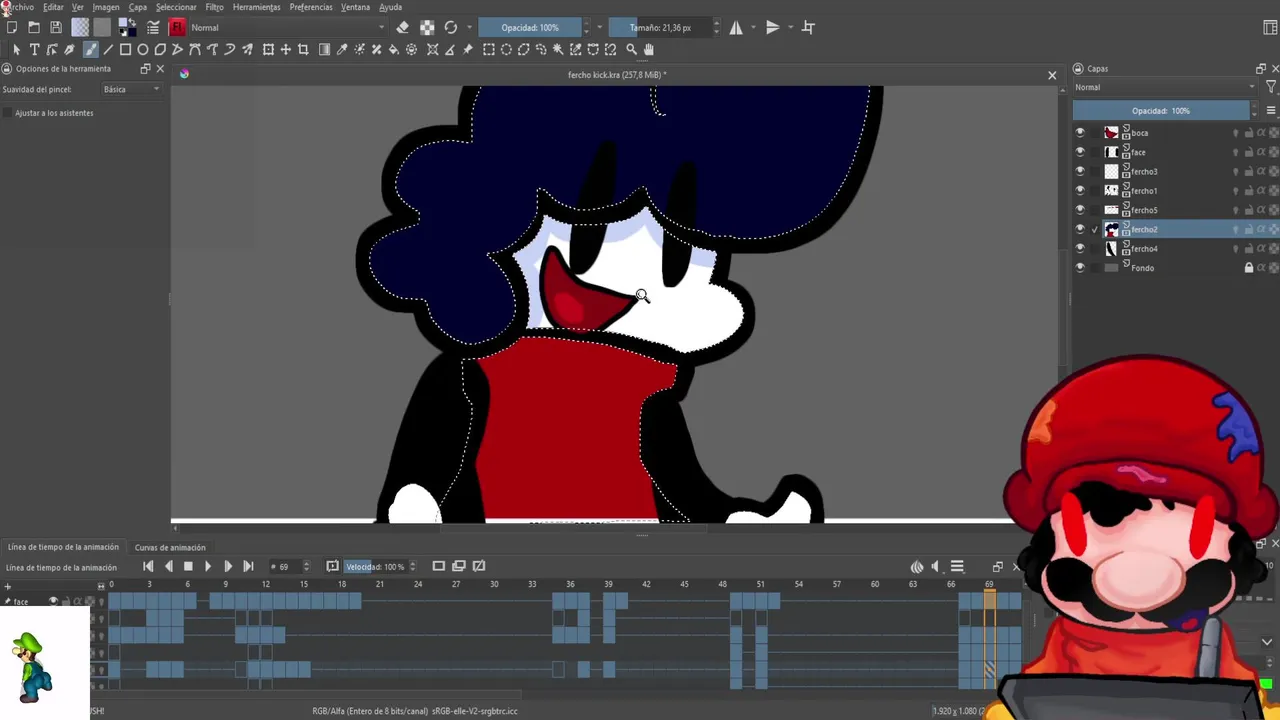Expand 'Suavidad del pincel' Básica dropdown
The height and width of the screenshot is (720, 1280).
[x=131, y=89]
